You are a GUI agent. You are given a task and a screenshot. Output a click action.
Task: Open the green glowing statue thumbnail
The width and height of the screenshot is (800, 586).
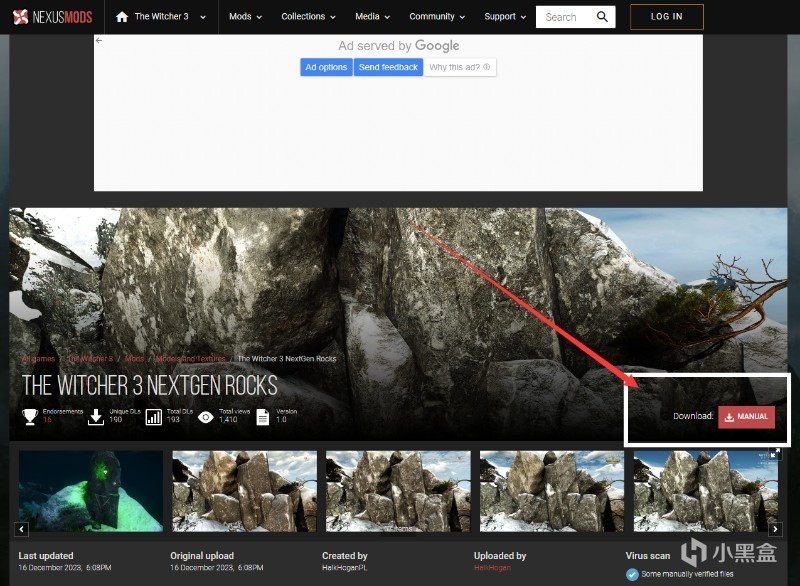click(91, 491)
